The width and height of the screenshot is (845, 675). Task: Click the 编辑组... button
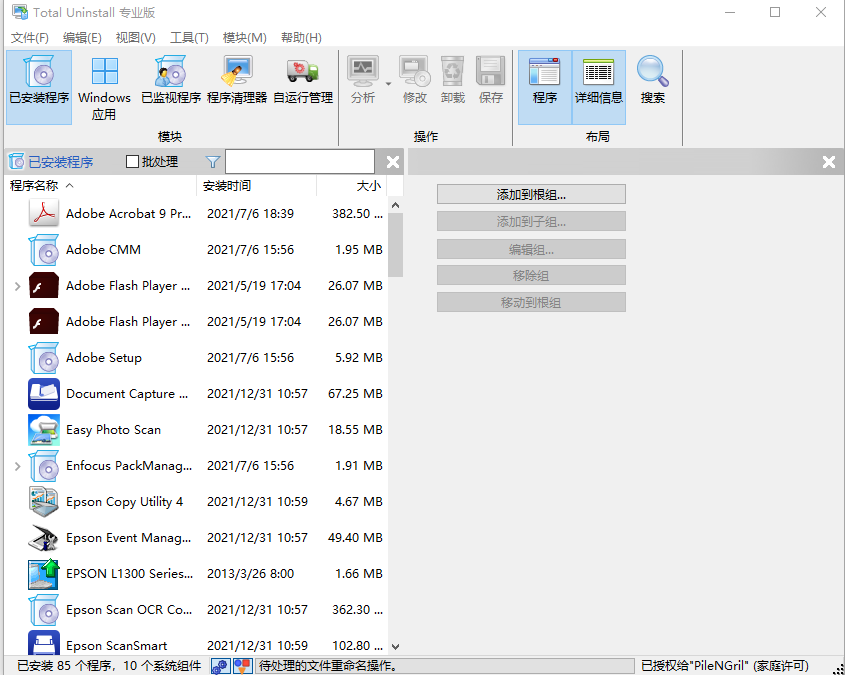click(531, 249)
